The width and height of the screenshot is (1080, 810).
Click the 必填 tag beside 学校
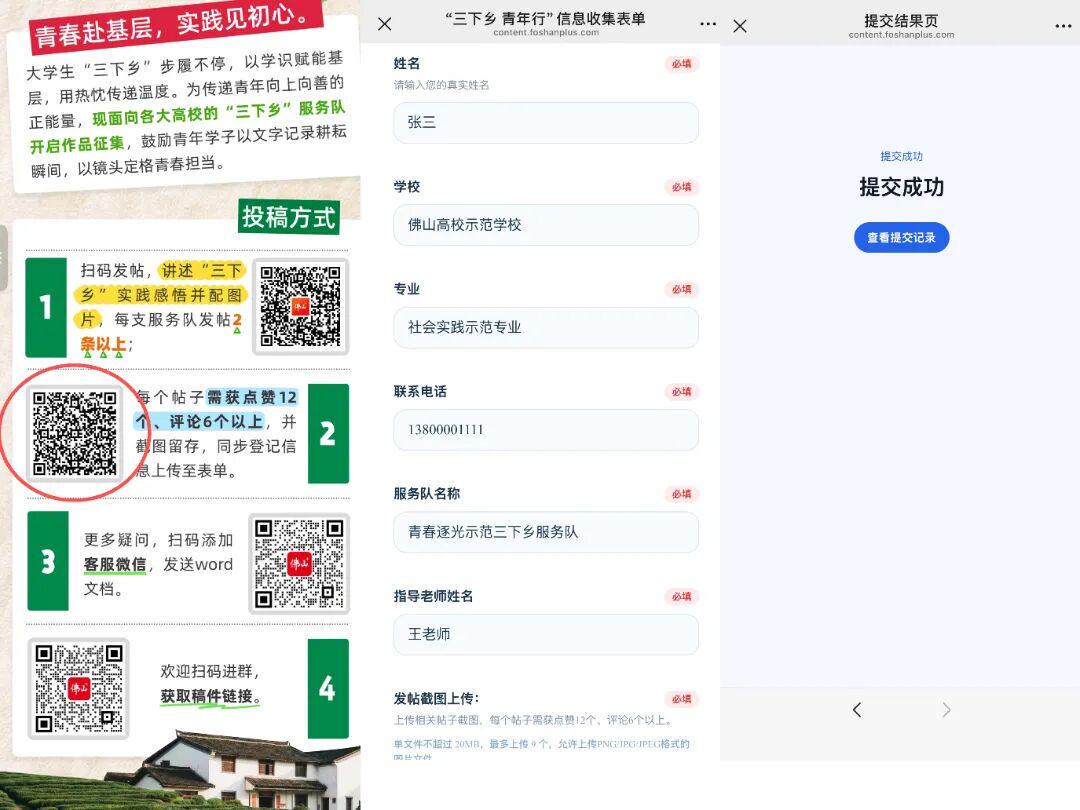point(682,187)
